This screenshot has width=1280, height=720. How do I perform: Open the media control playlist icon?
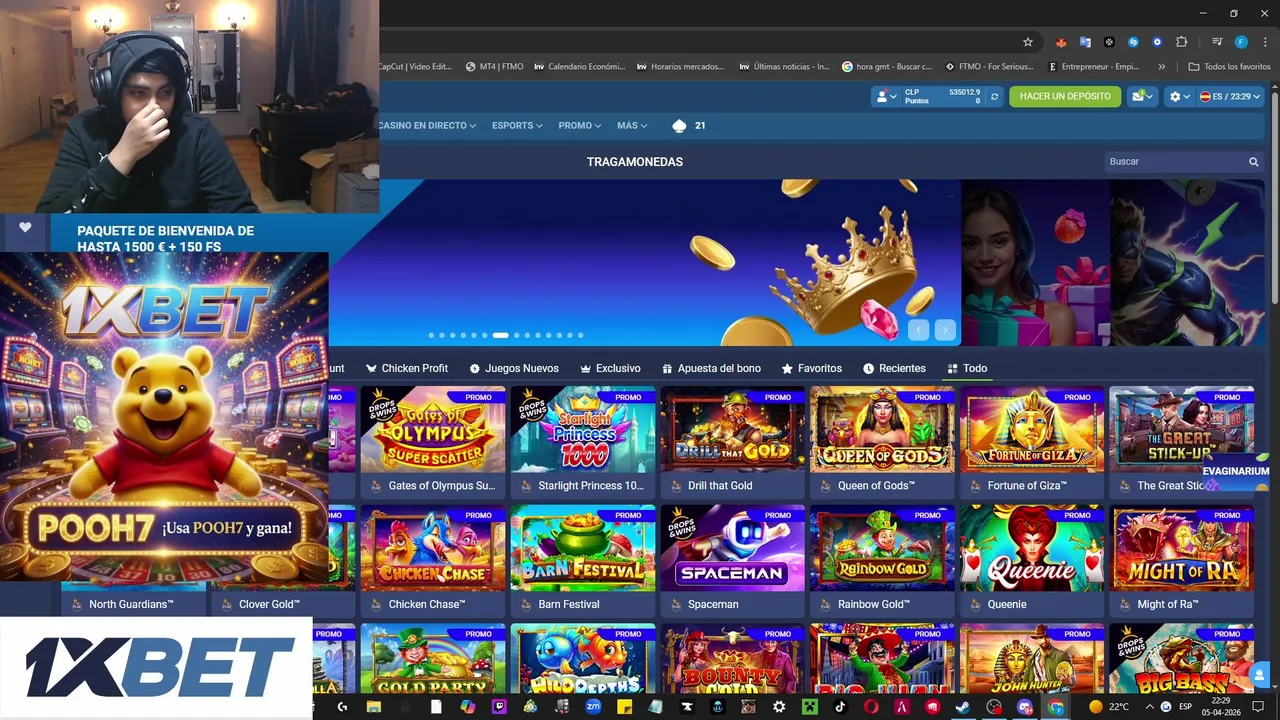[1217, 42]
